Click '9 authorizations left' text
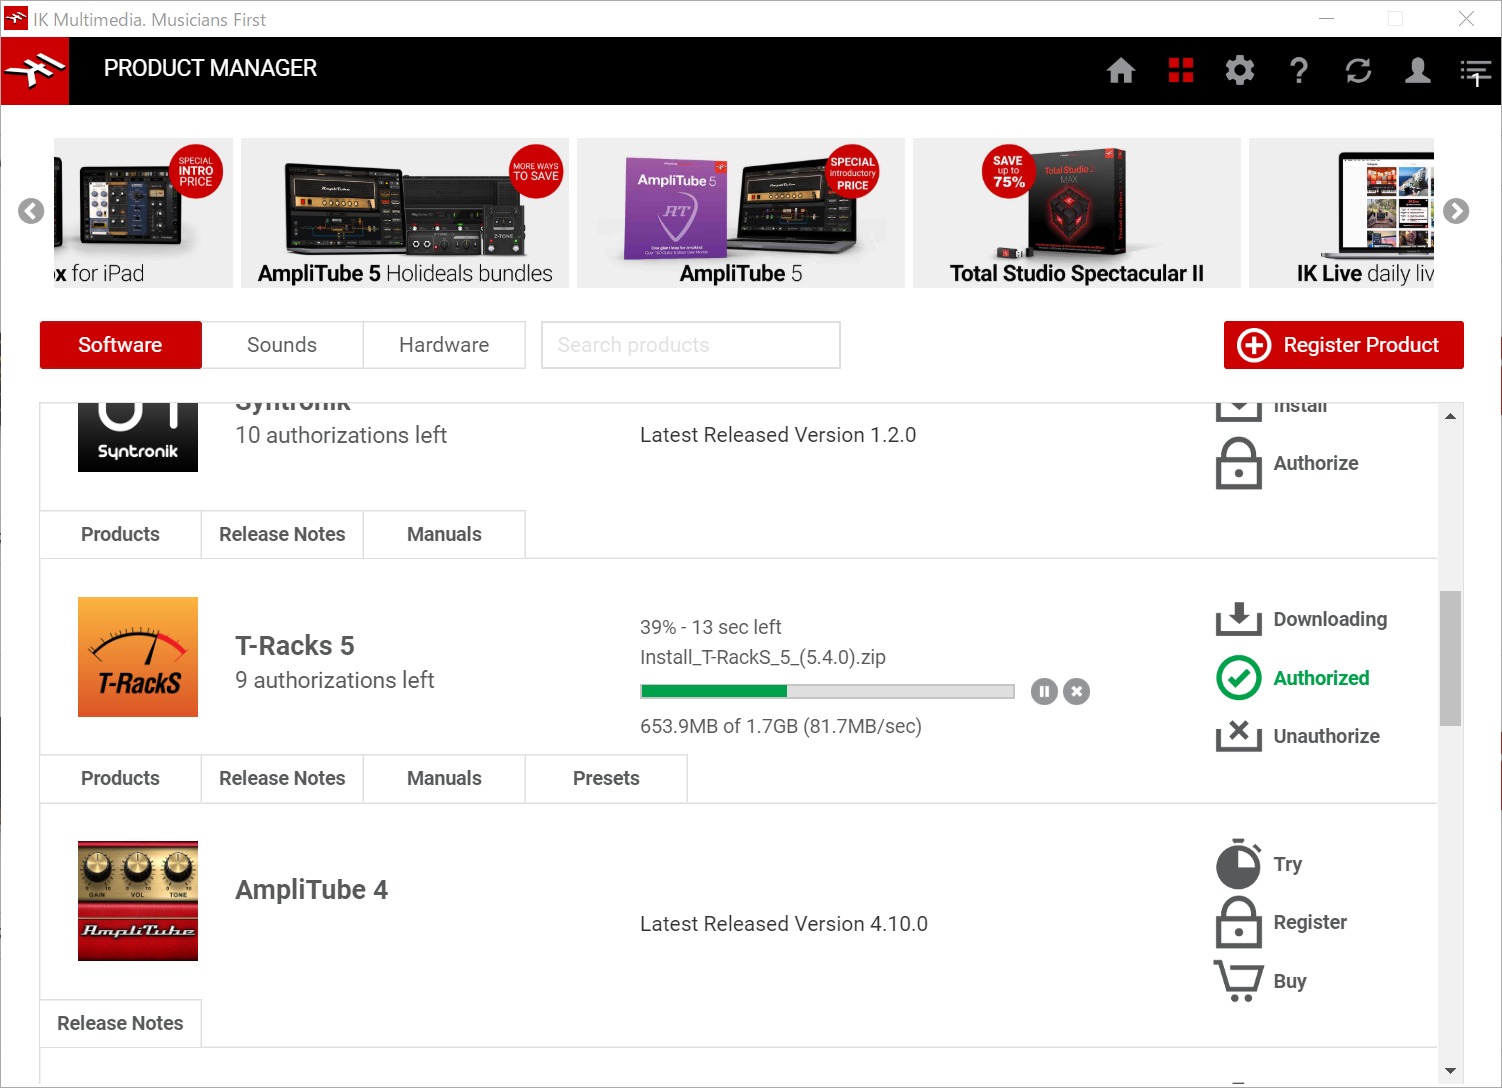 (335, 680)
